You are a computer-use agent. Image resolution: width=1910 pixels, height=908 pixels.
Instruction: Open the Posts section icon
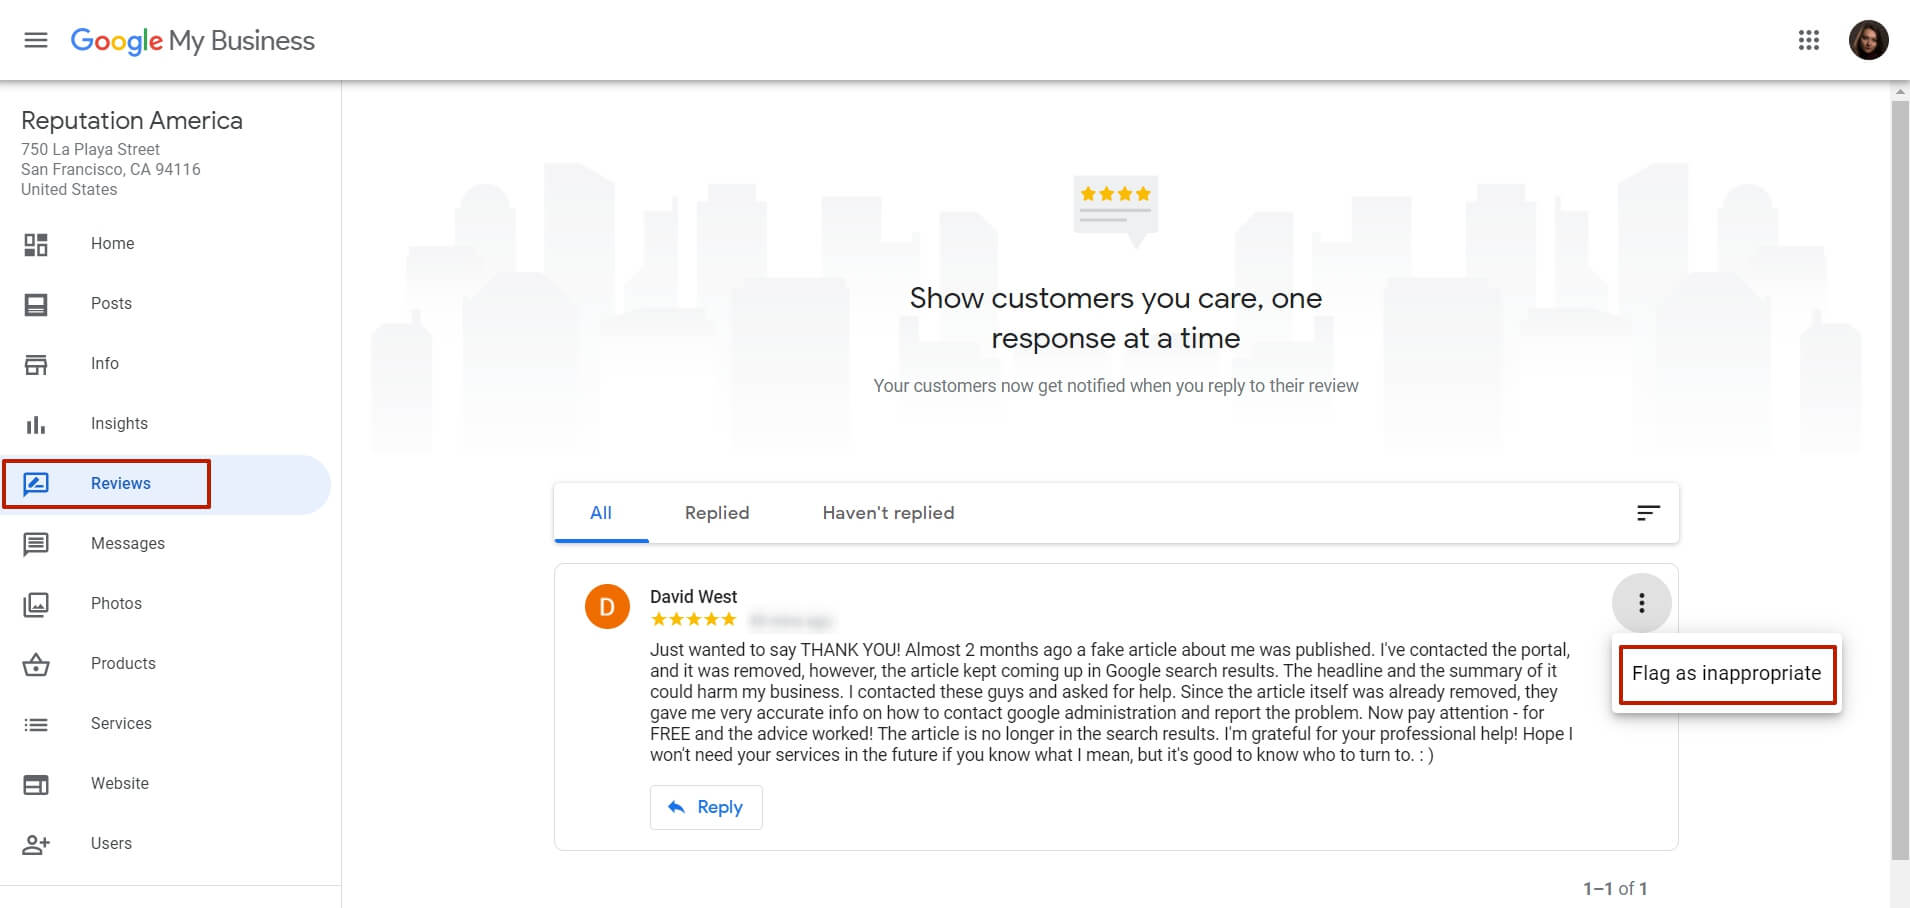pos(36,304)
